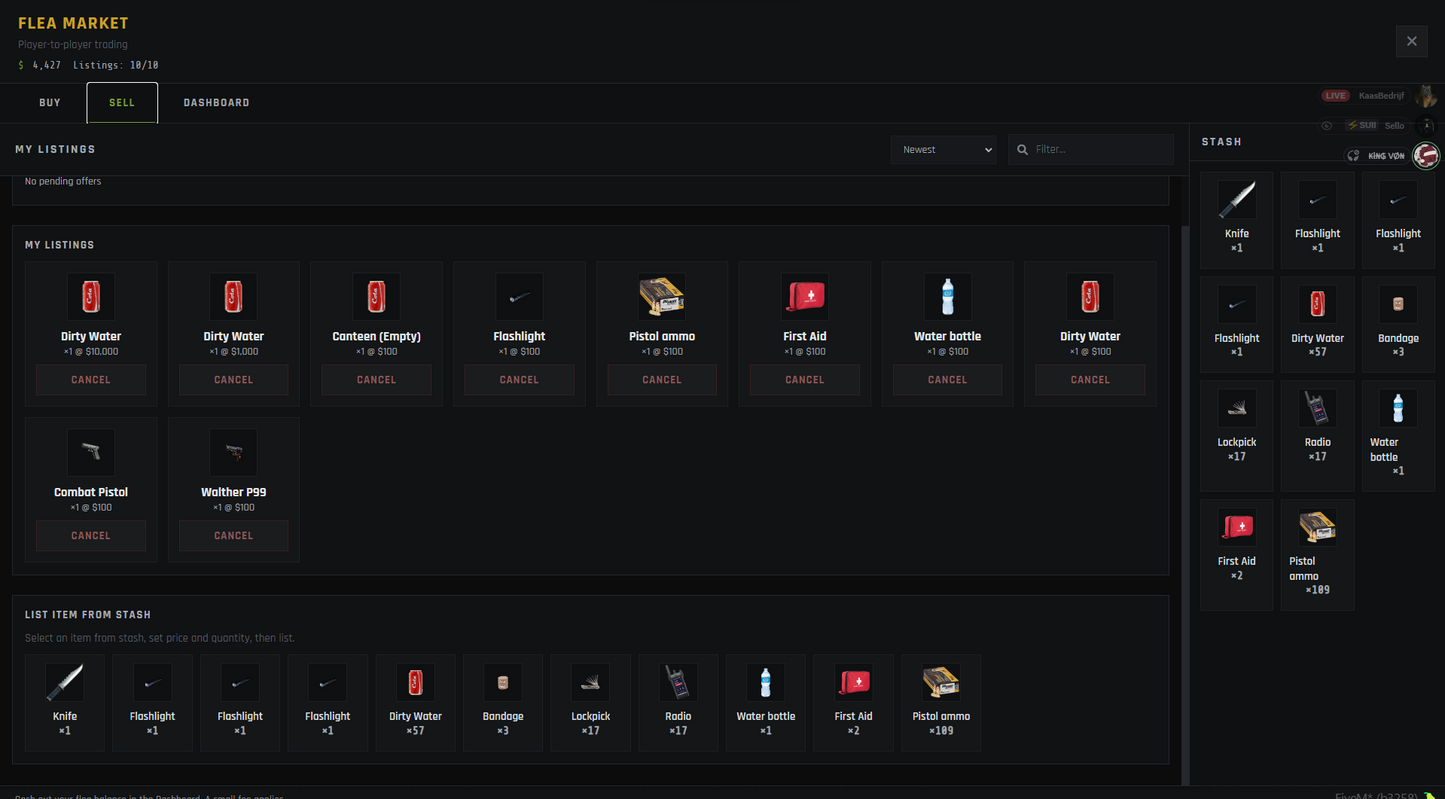Image resolution: width=1445 pixels, height=799 pixels.
Task: Select Dirty Water ×57 from List Item From Stash
Action: (x=415, y=695)
